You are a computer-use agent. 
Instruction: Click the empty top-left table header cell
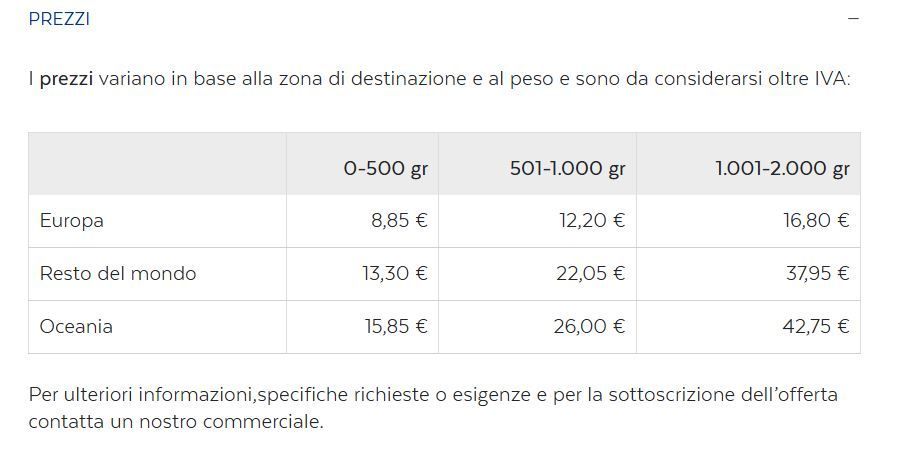tap(157, 164)
